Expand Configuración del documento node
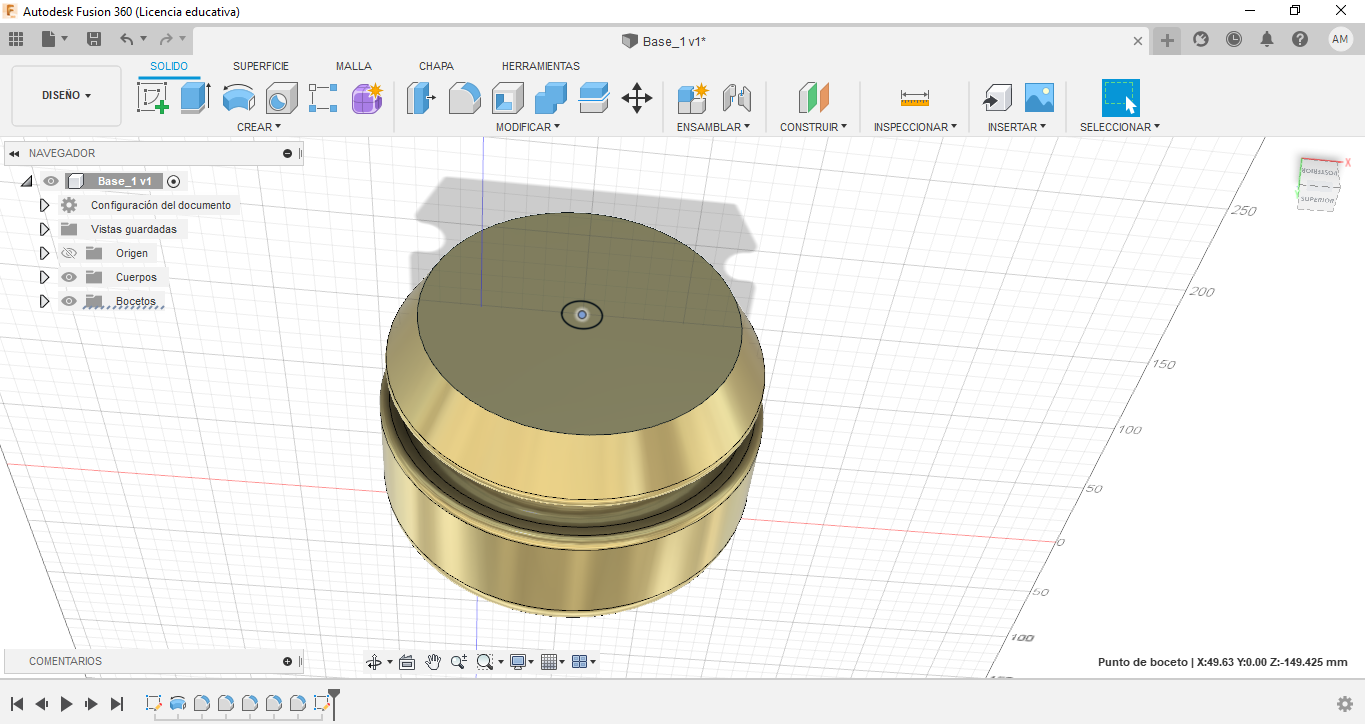 (44, 205)
